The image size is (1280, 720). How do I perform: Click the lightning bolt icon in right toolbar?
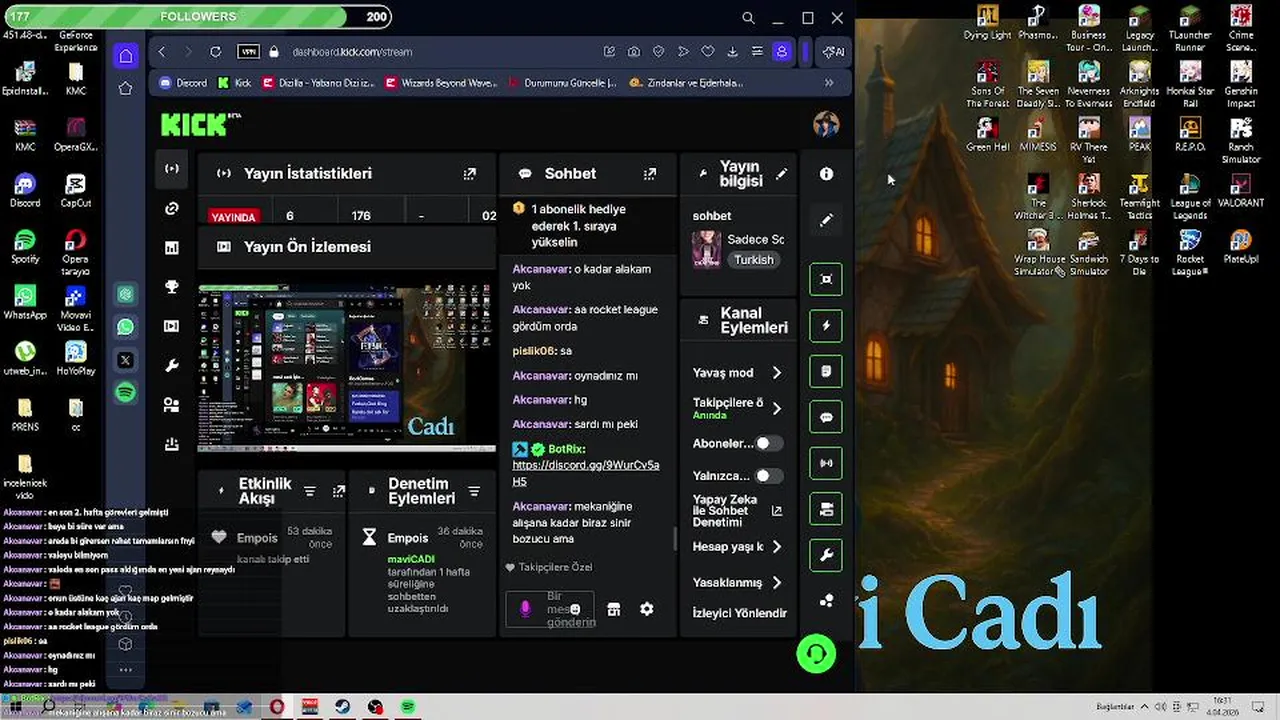coord(826,325)
